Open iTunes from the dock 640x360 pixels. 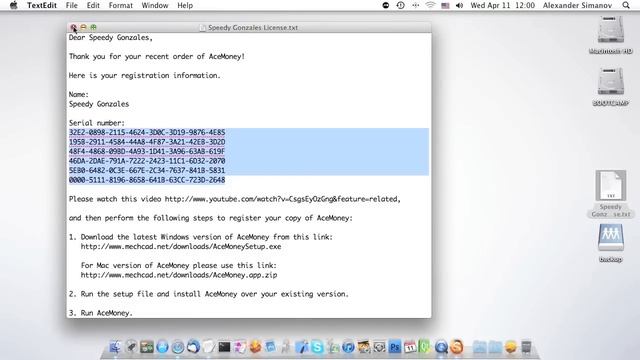348,347
